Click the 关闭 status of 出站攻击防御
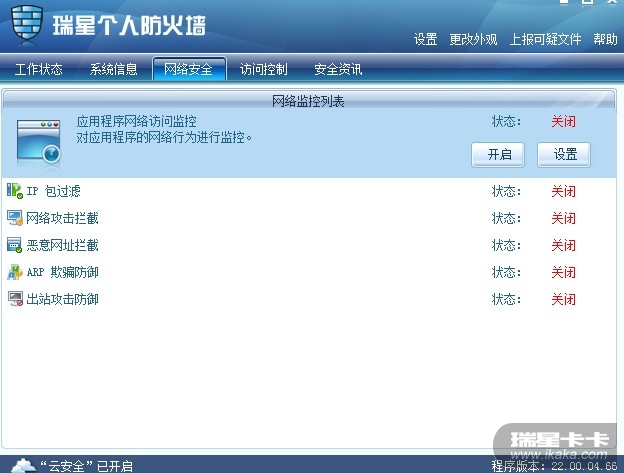This screenshot has width=624, height=473. pos(564,300)
